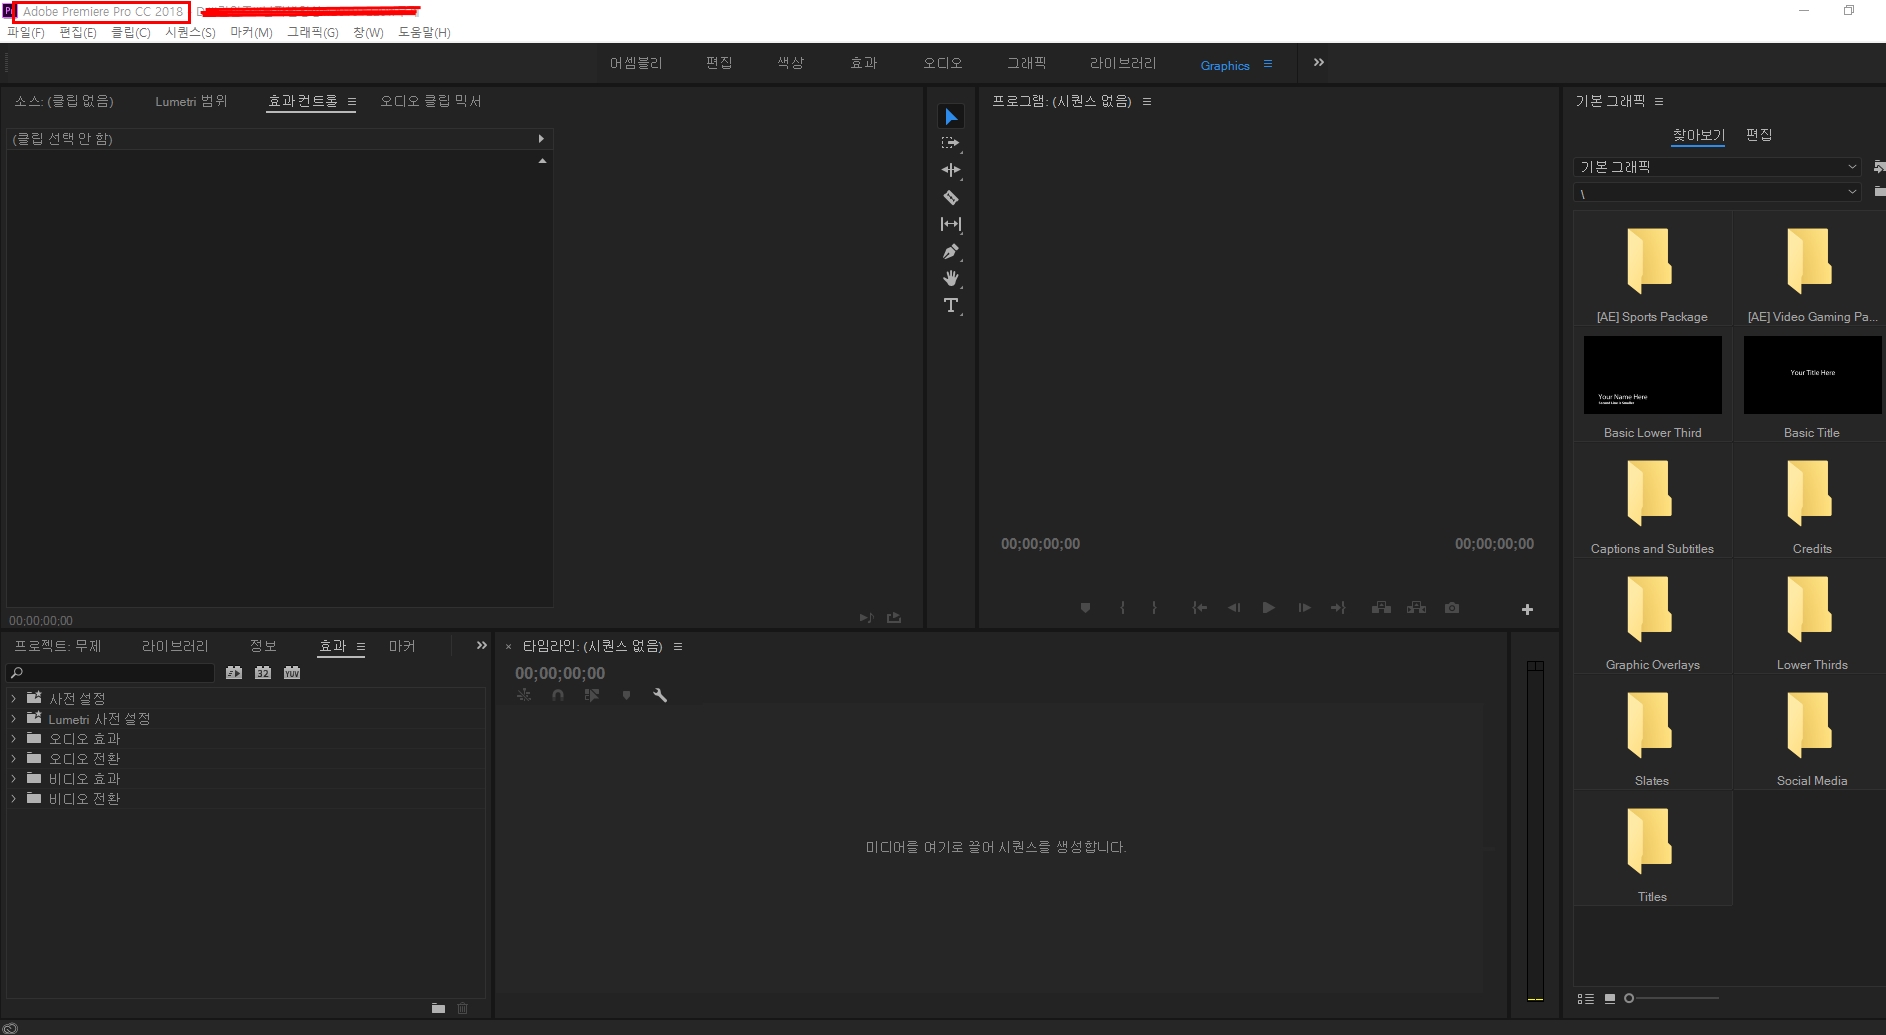The image size is (1886, 1035).
Task: Open the 기본 그래픽 library dropdown
Action: coord(1717,167)
